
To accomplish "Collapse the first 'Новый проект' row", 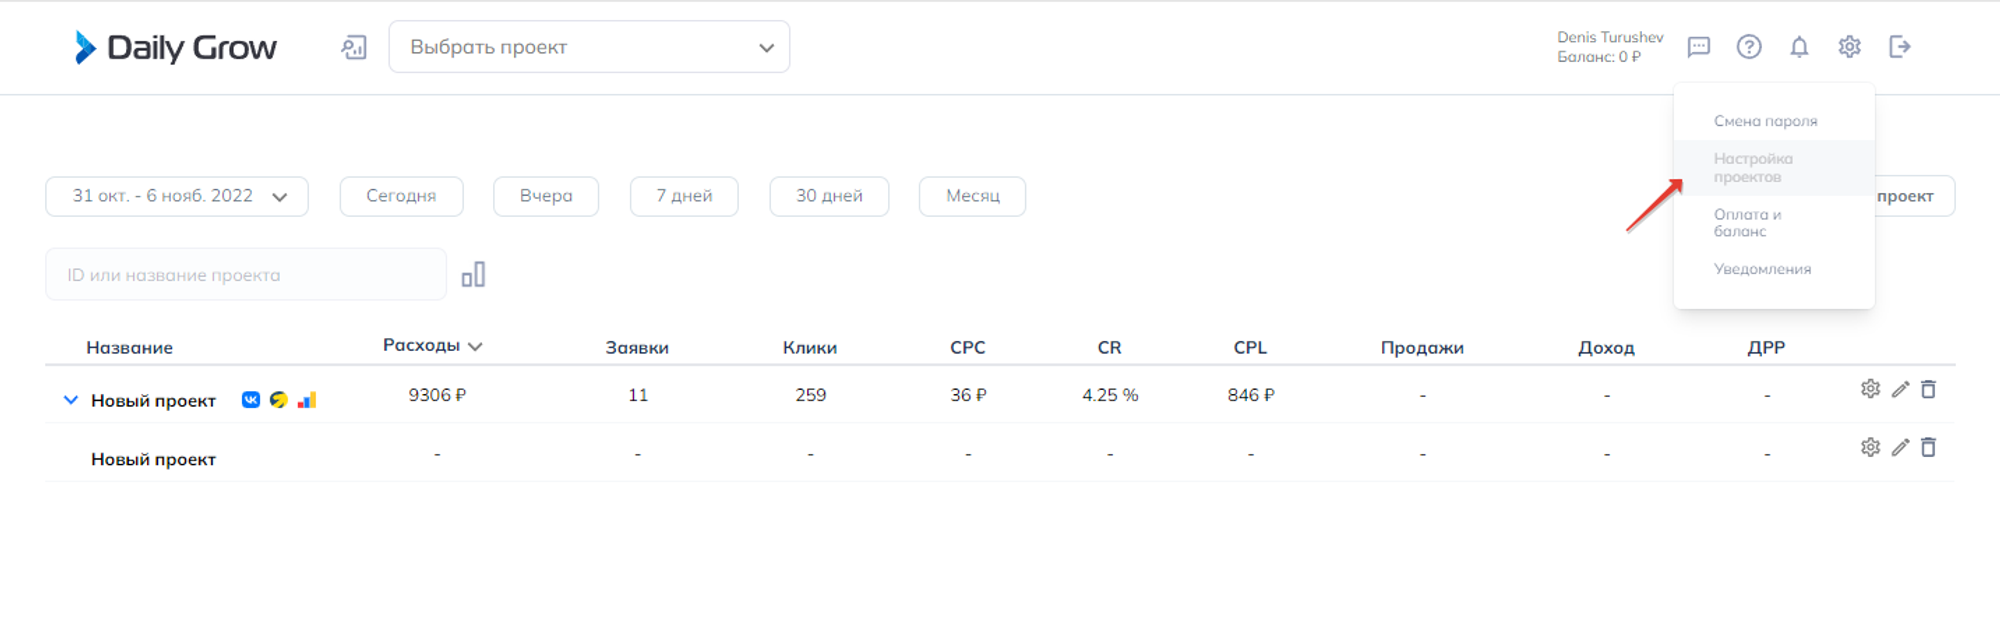I will (x=70, y=400).
